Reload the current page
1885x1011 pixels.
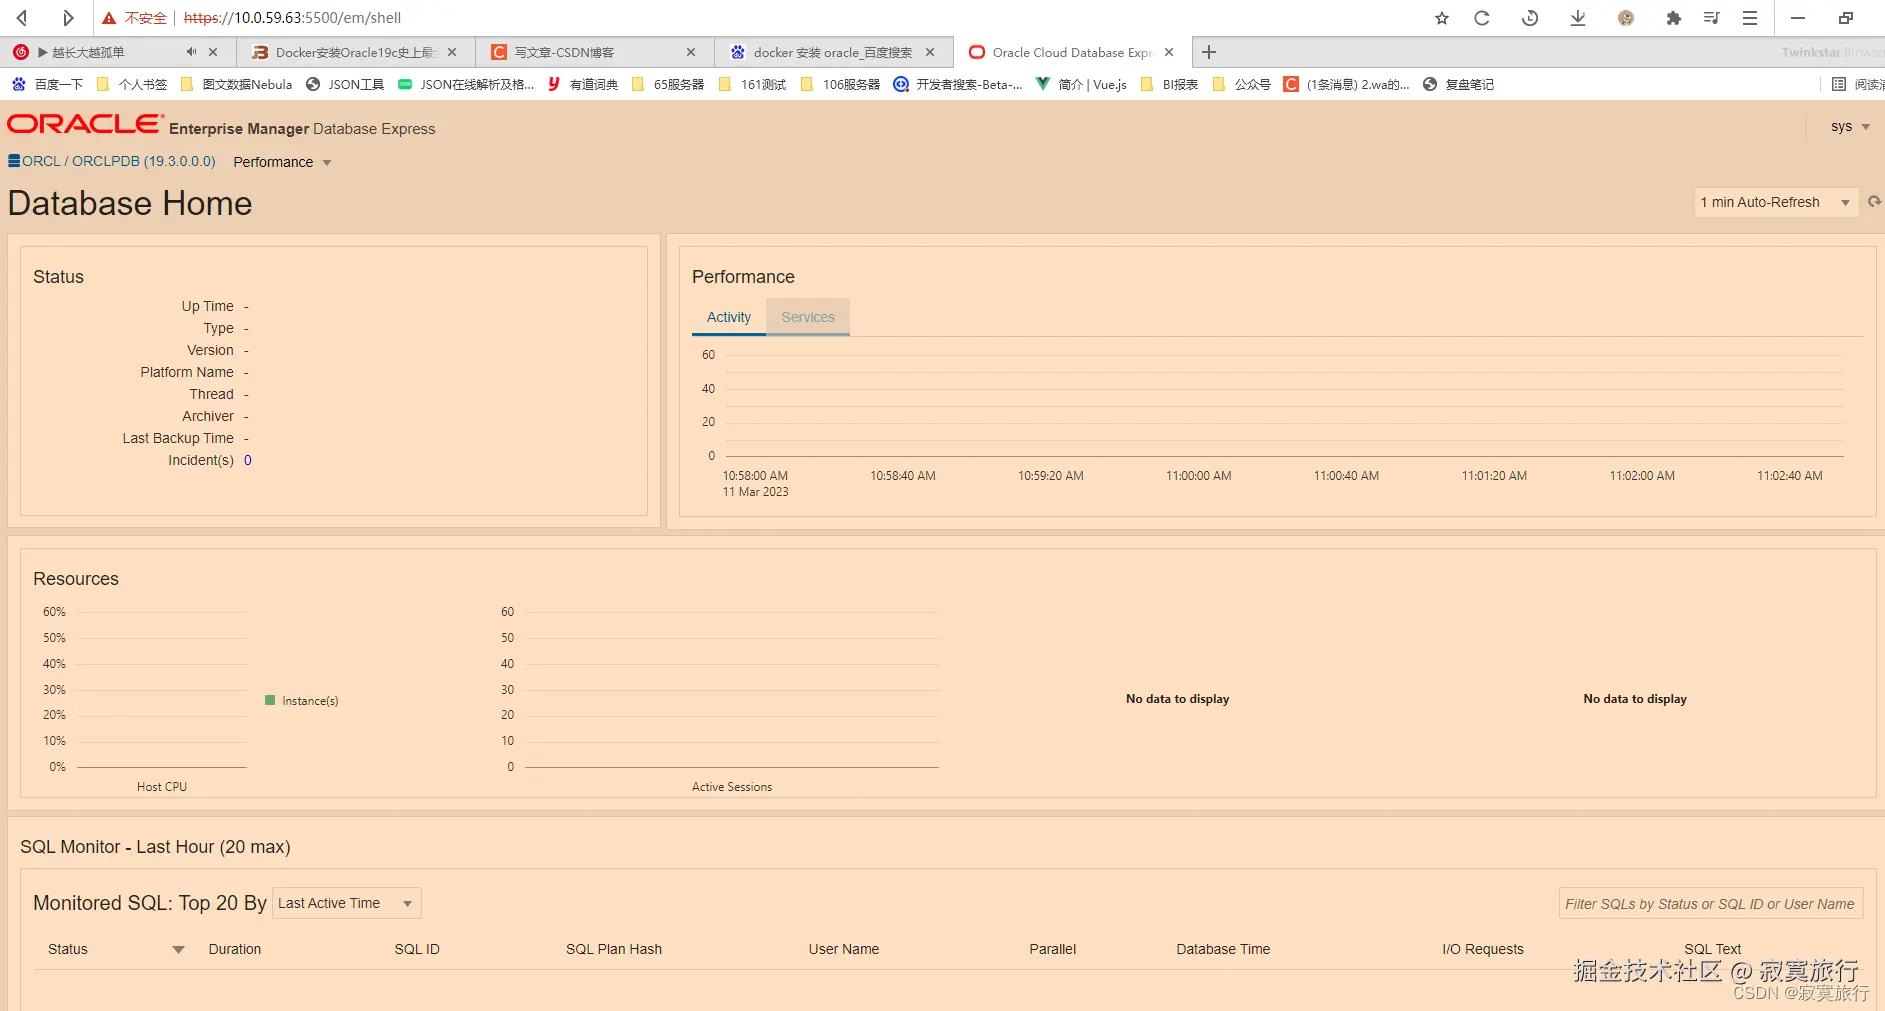(1482, 18)
